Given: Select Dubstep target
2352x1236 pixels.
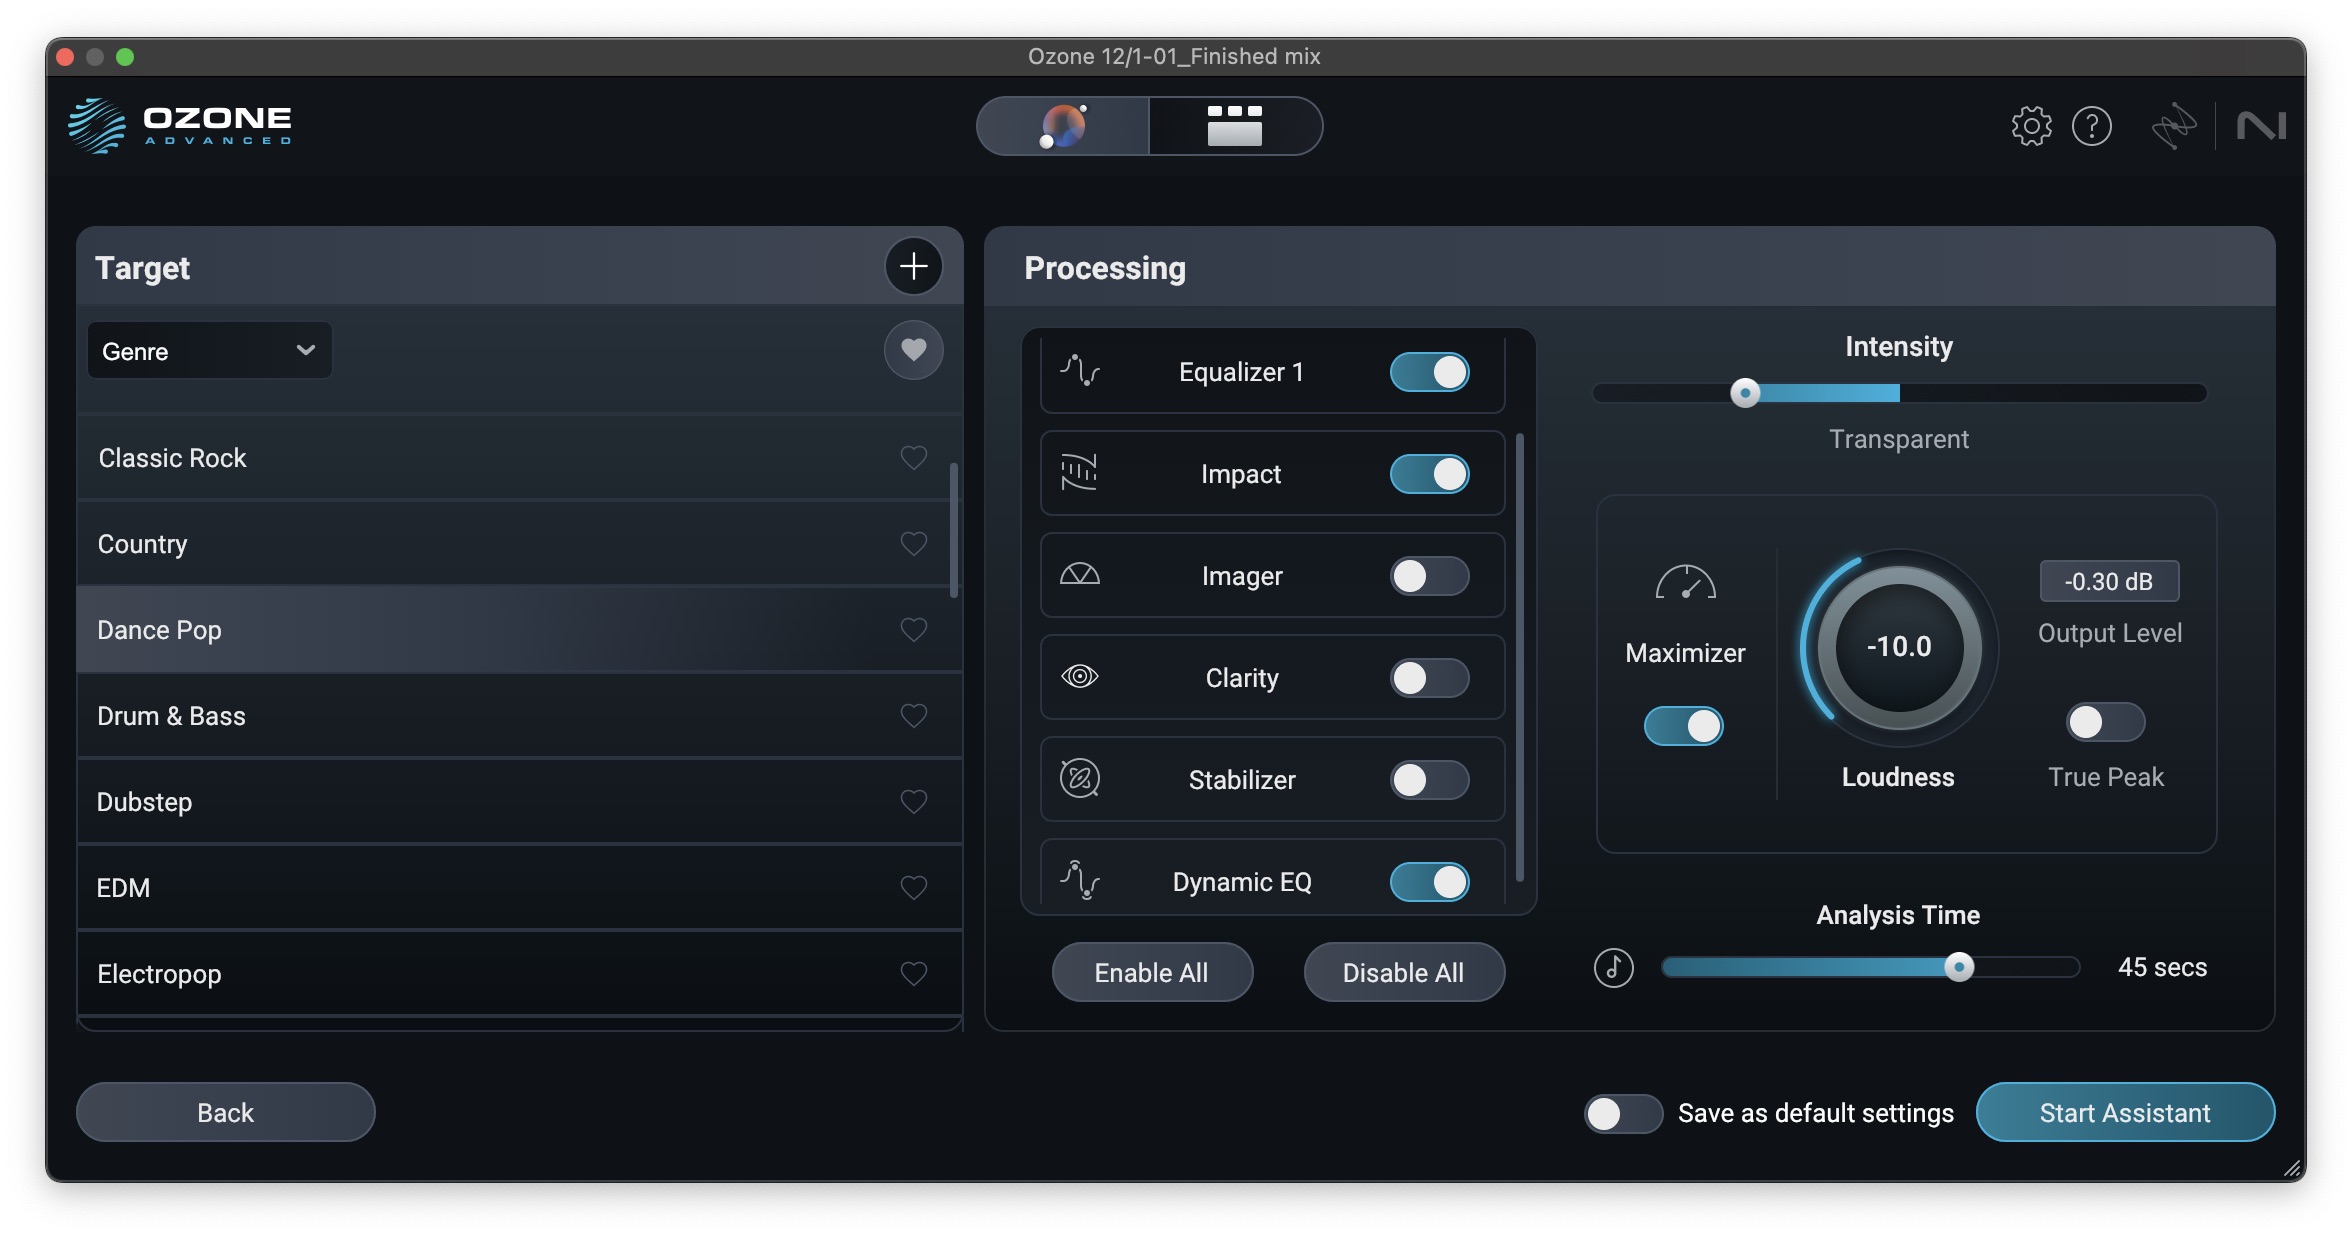Looking at the screenshot, I should pos(519,802).
